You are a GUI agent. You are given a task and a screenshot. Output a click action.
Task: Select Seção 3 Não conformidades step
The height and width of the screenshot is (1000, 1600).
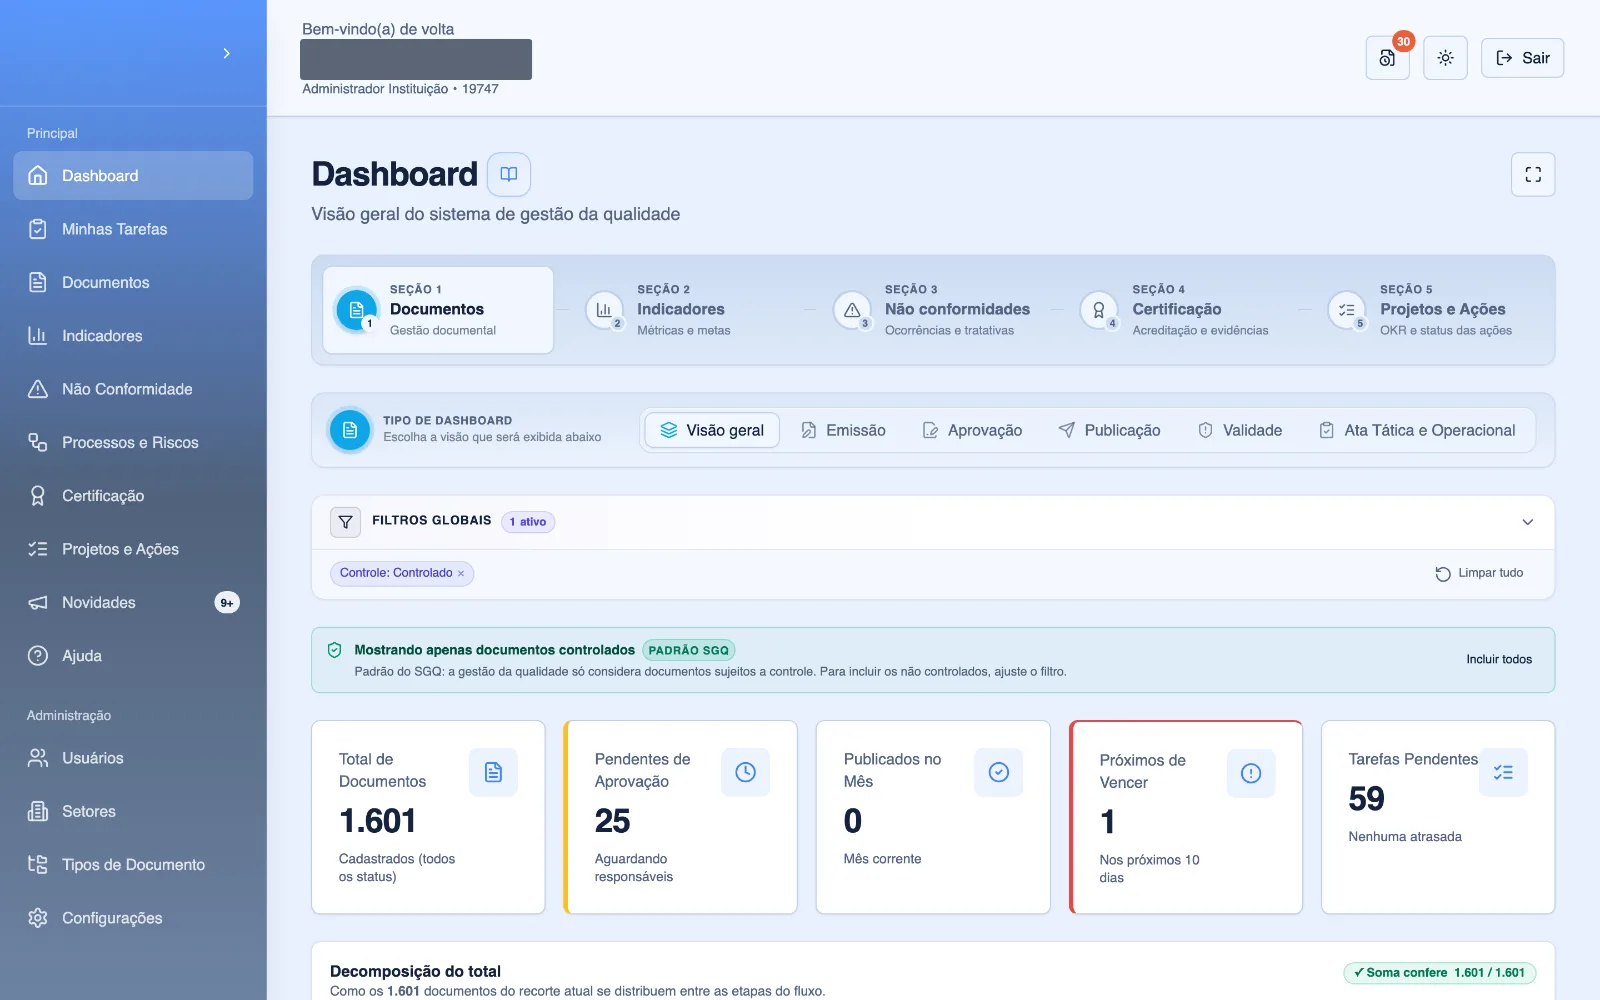[x=933, y=310]
